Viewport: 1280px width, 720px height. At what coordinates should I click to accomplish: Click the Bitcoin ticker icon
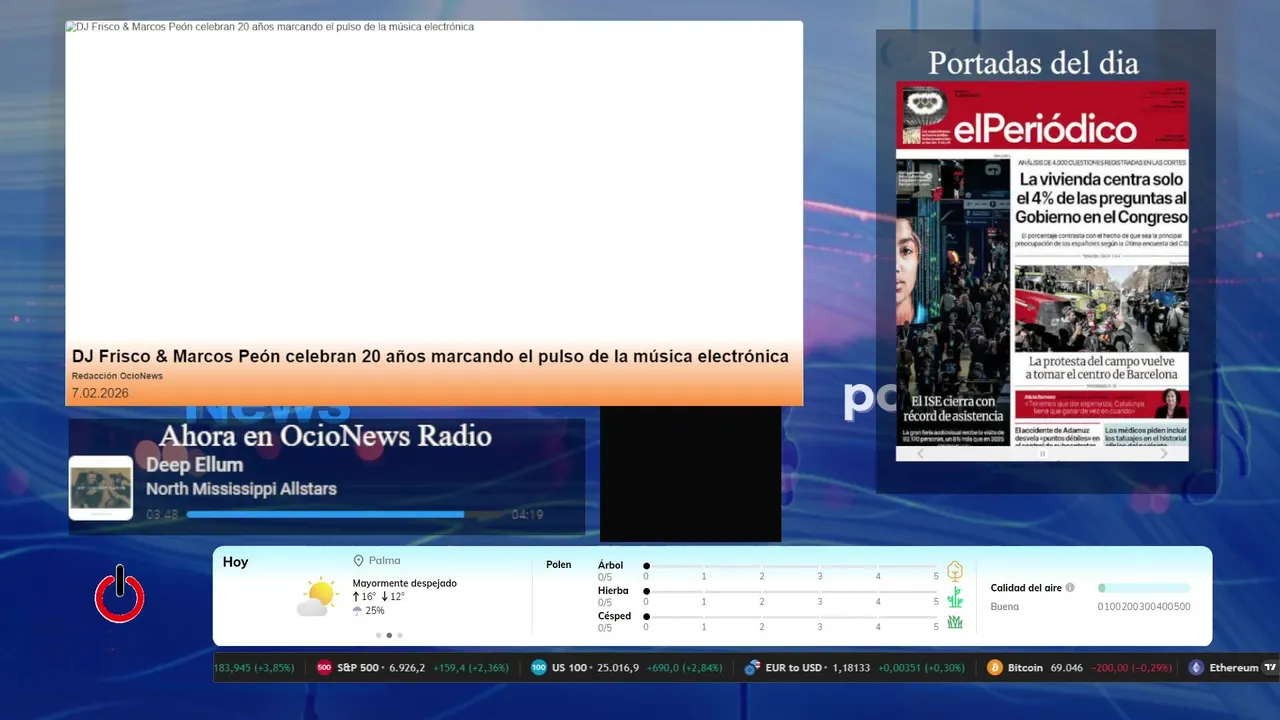coord(995,667)
